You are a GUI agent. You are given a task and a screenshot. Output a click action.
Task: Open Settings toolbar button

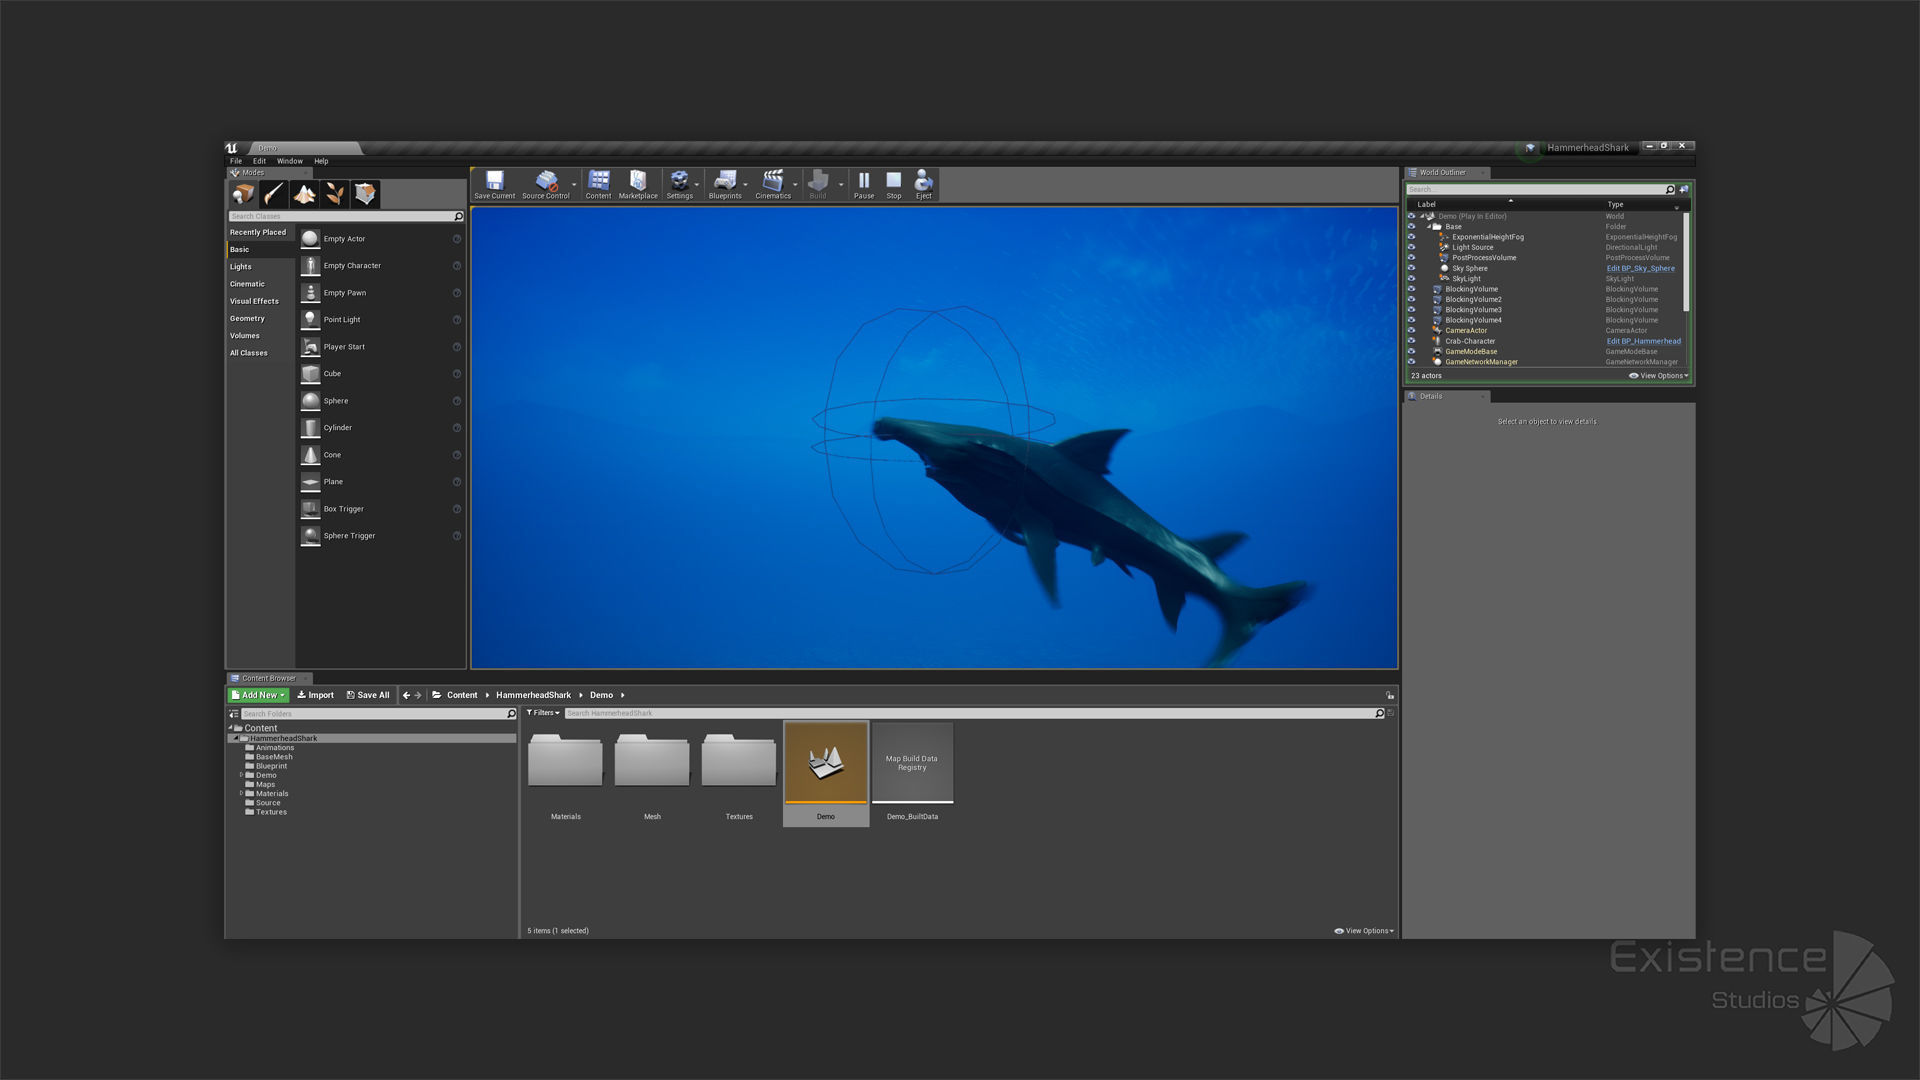pos(680,185)
